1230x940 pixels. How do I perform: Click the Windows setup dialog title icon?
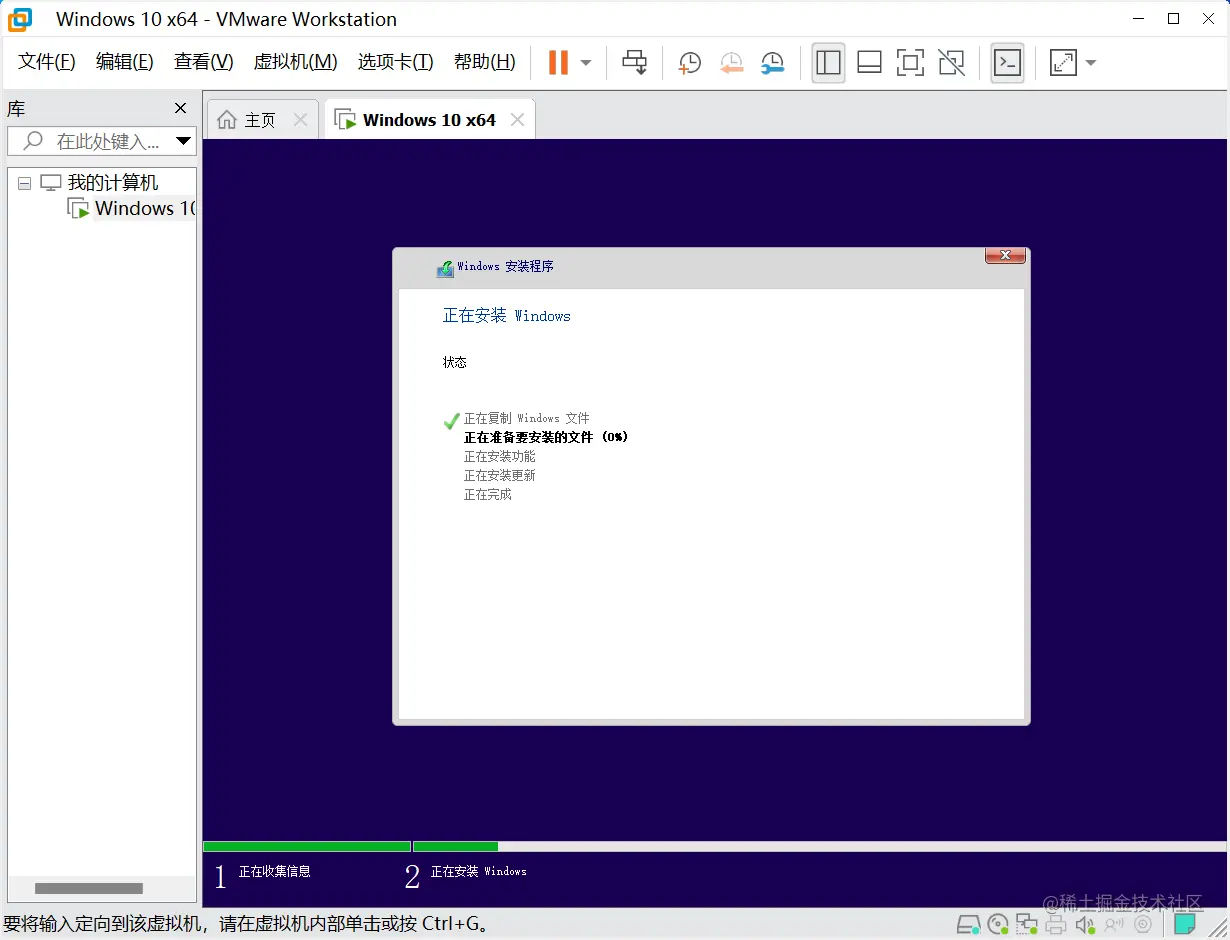[x=445, y=268]
